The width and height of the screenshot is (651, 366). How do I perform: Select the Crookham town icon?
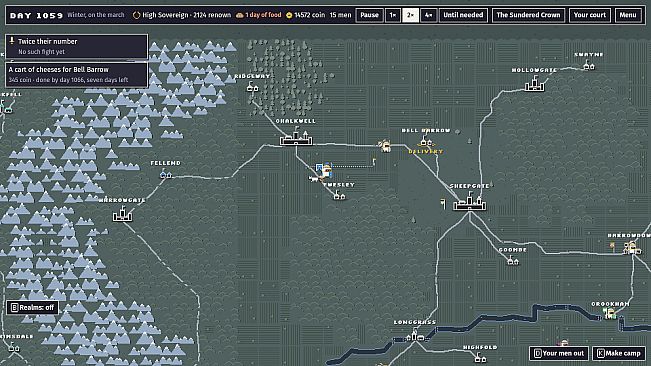[609, 313]
